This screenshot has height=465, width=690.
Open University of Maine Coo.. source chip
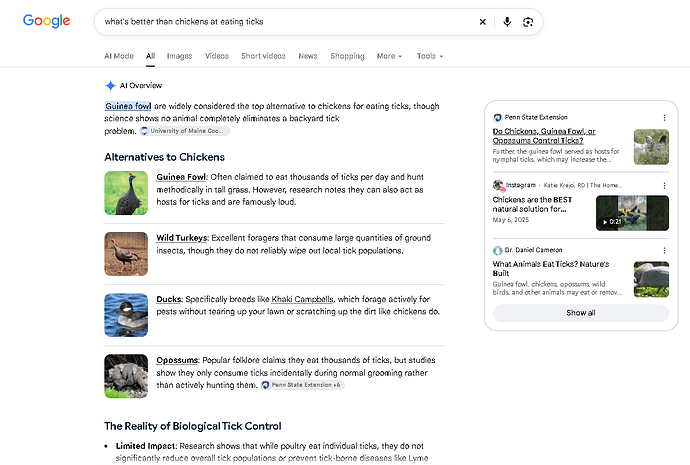tap(184, 131)
